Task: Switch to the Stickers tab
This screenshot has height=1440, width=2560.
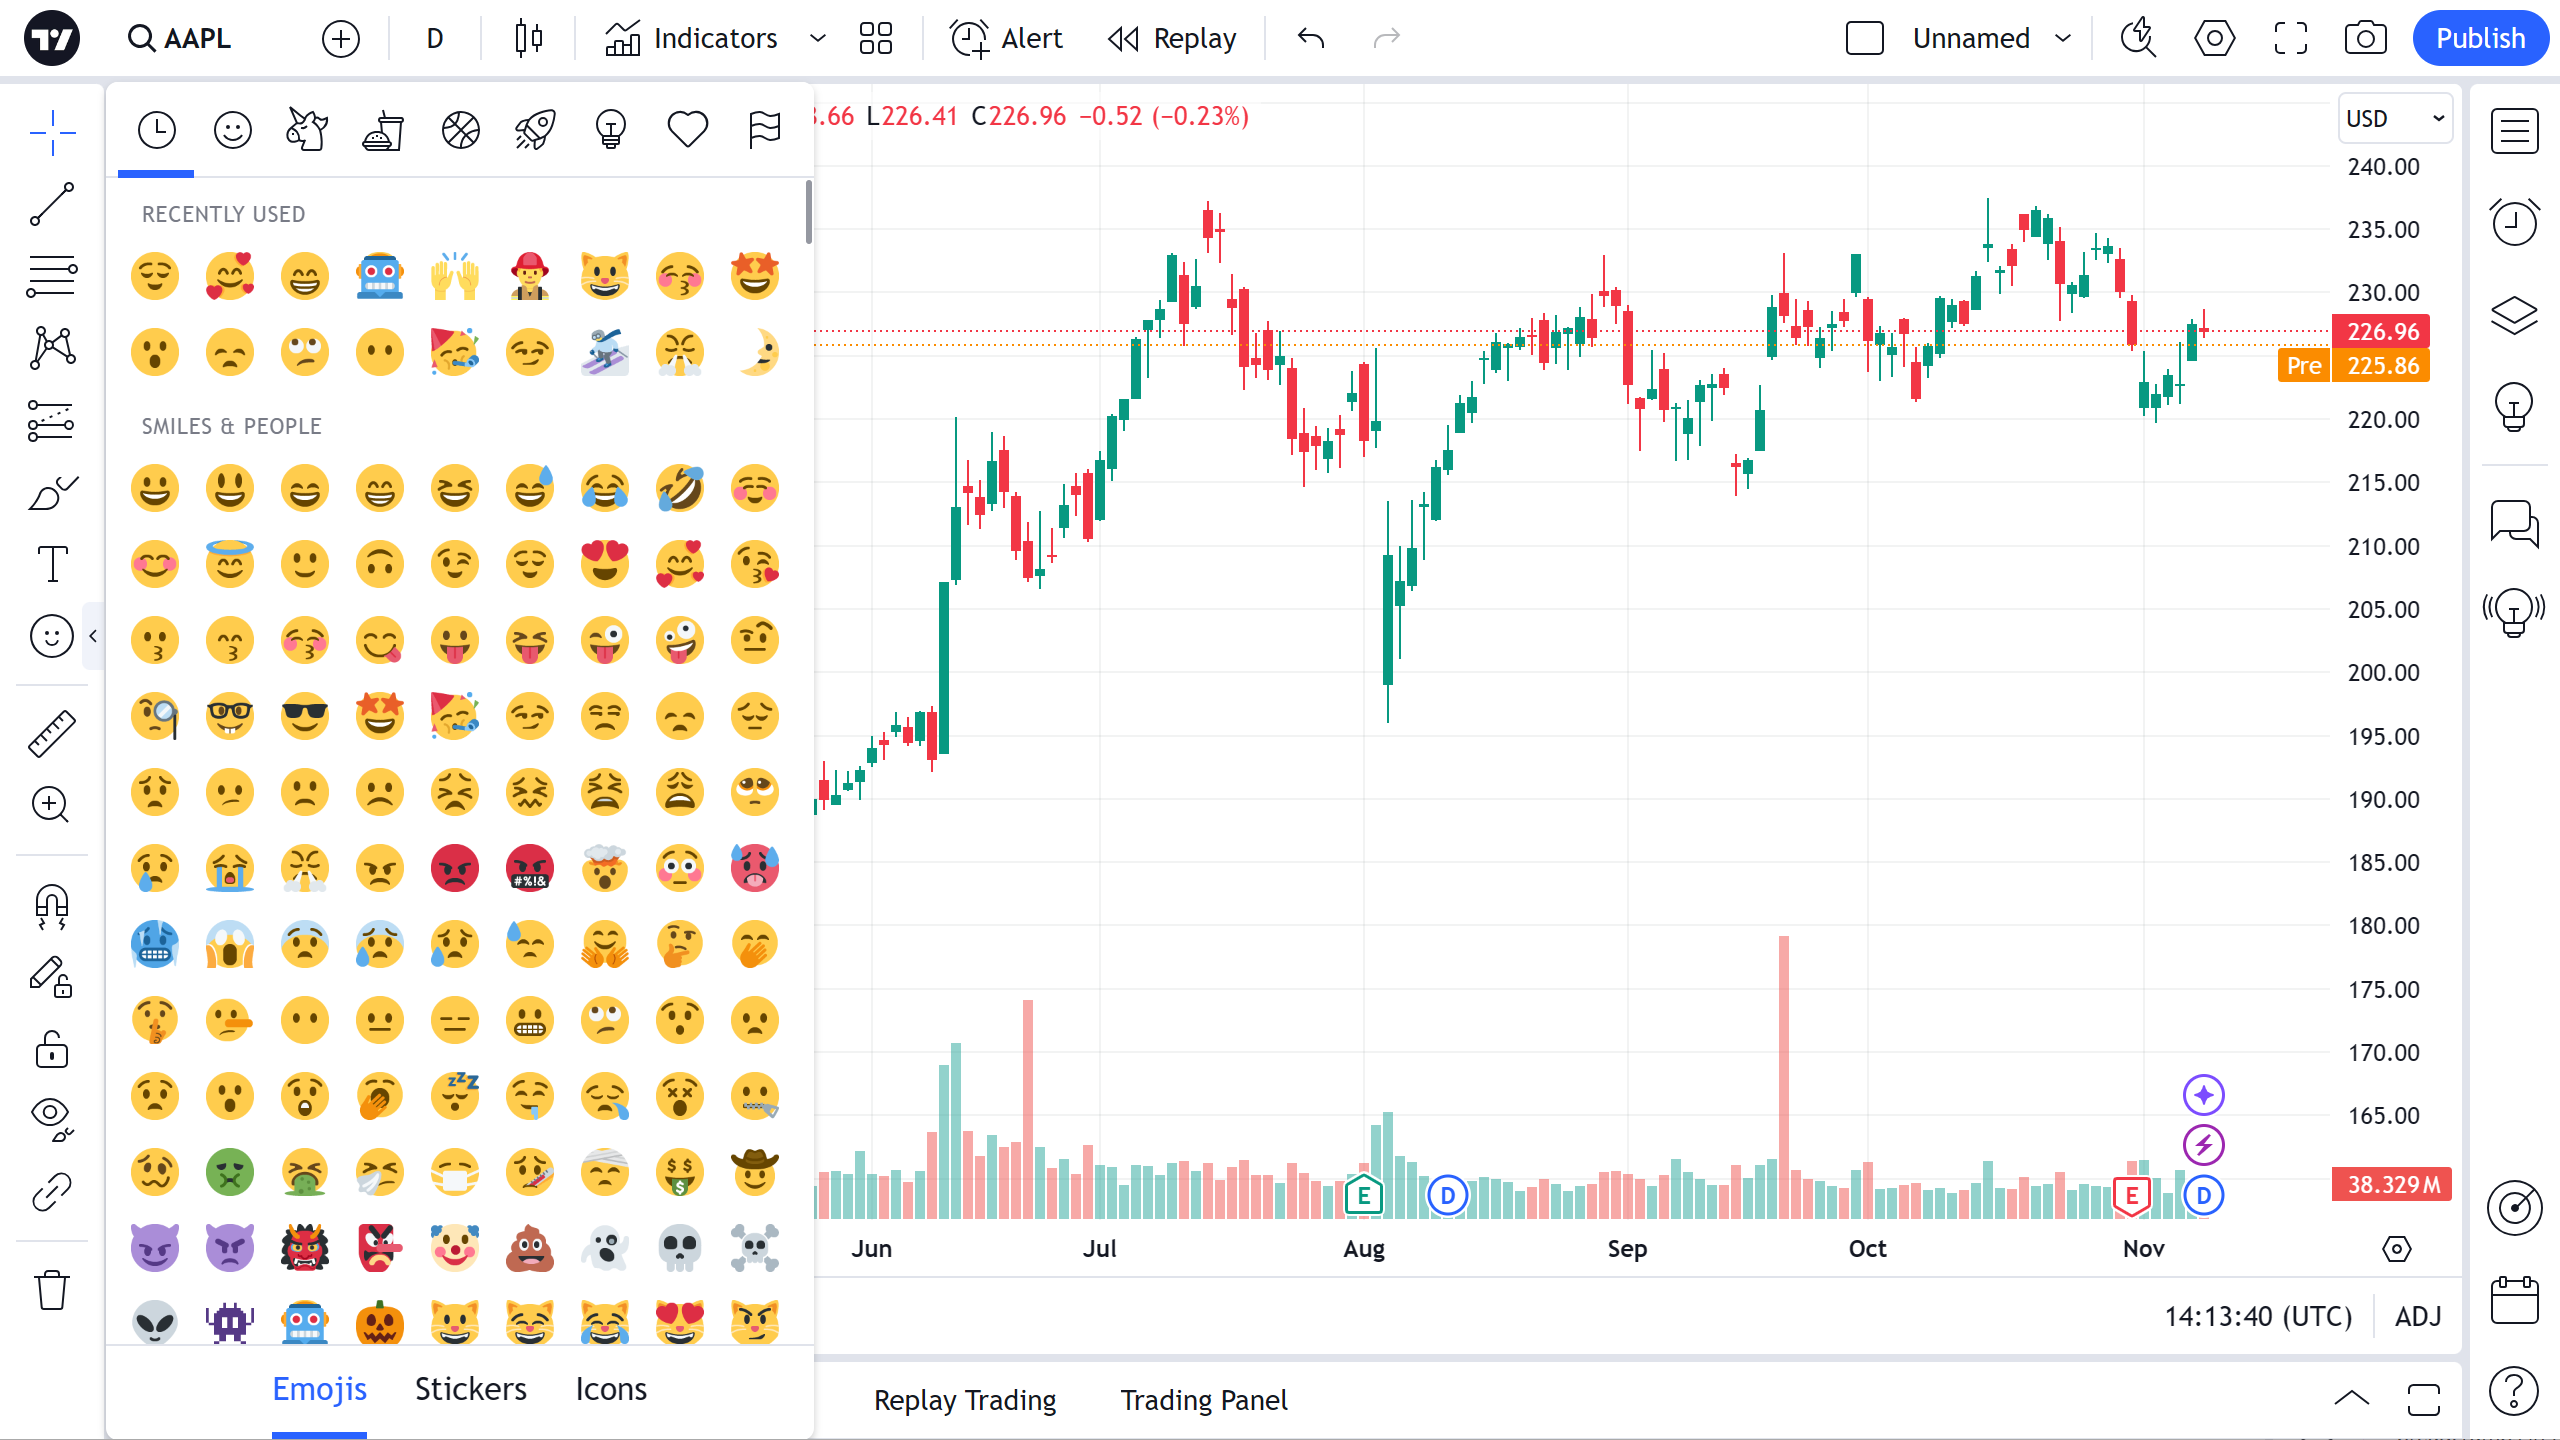Action: coord(470,1389)
